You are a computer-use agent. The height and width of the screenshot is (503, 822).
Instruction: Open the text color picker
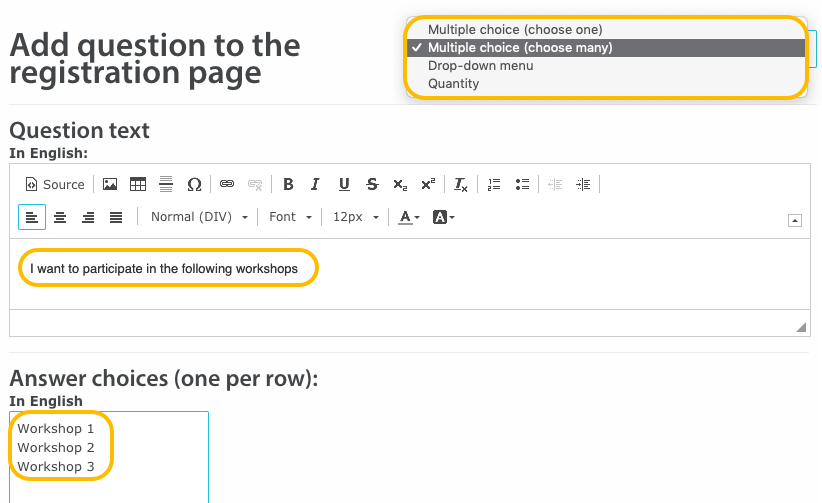pos(408,217)
